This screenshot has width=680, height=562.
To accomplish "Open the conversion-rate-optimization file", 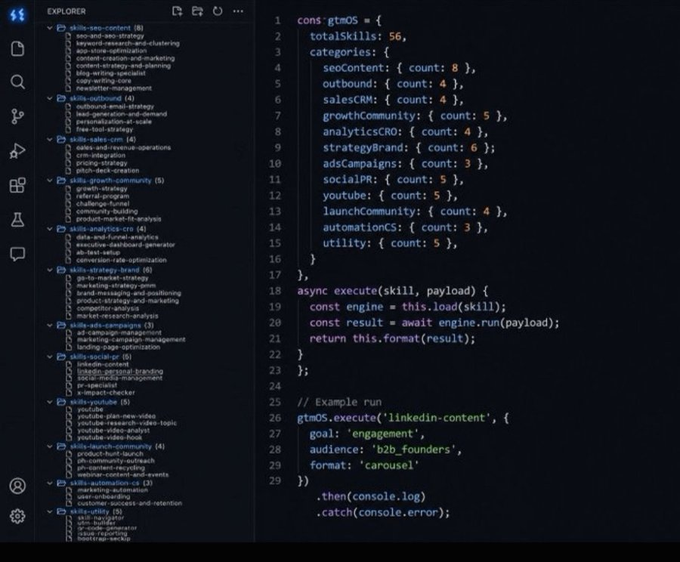I will [x=121, y=260].
